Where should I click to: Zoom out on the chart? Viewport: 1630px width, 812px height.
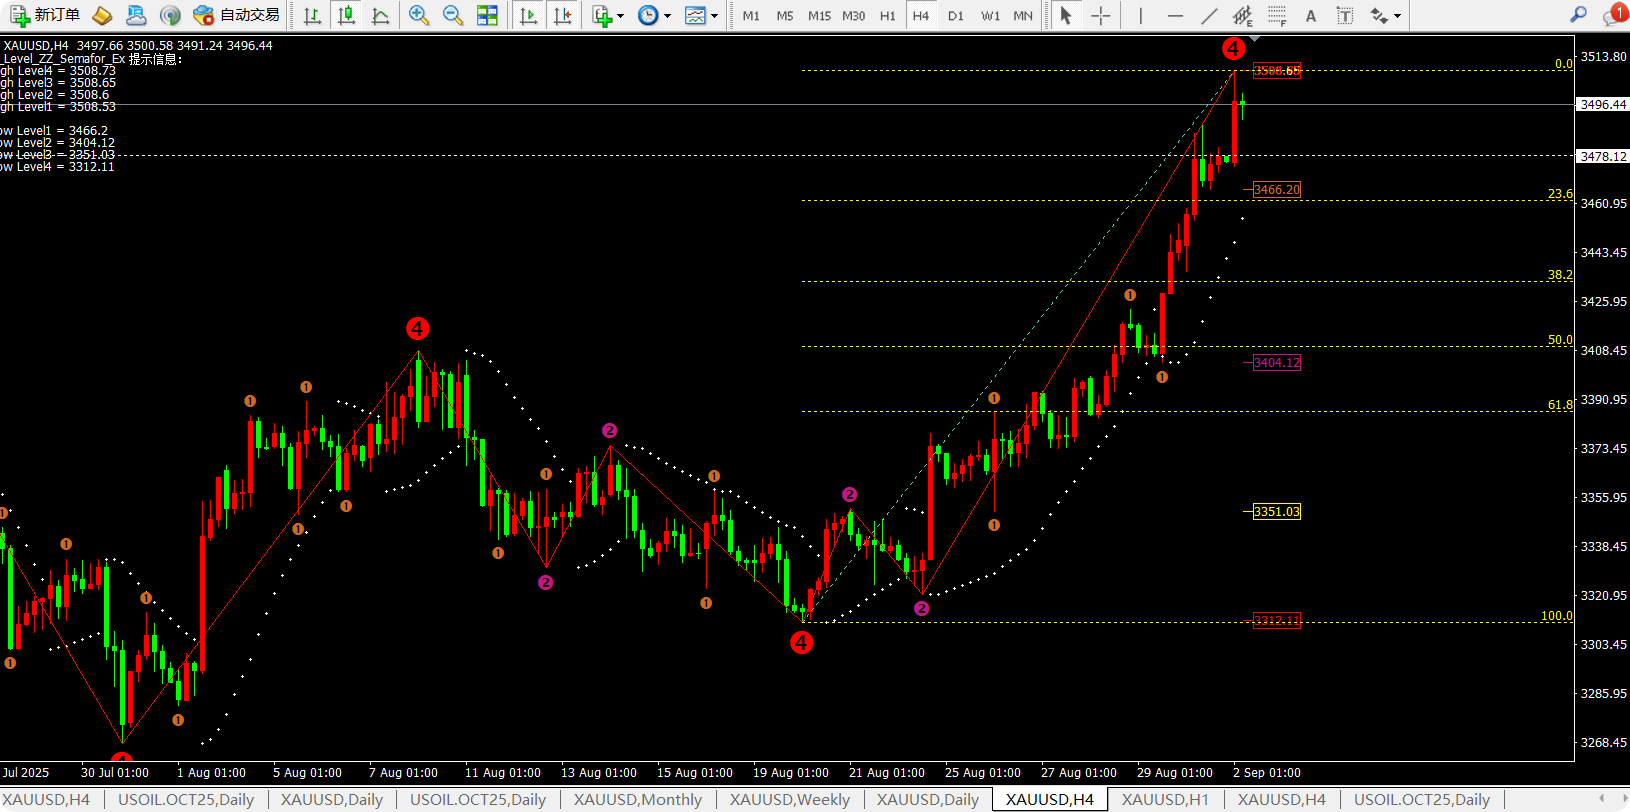(453, 15)
